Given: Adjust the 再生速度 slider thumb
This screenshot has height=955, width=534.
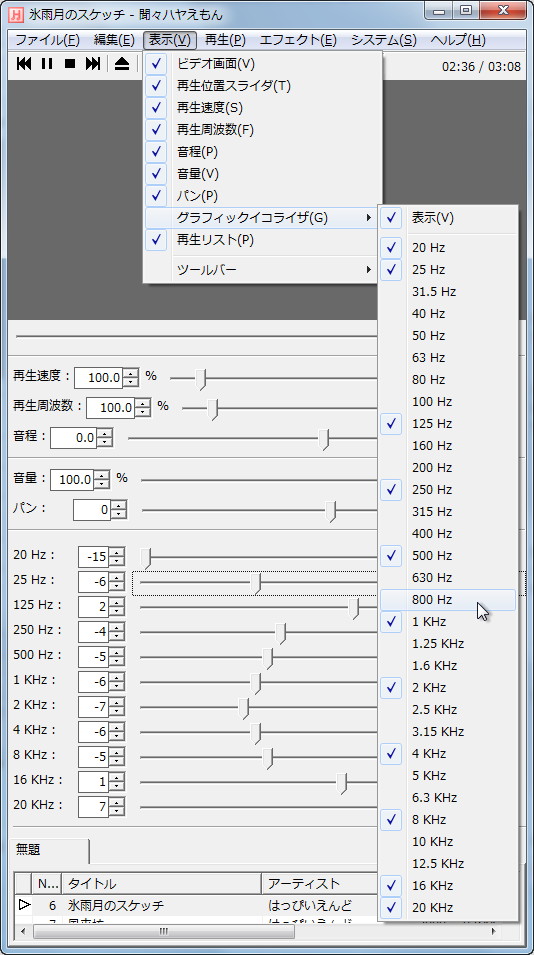Looking at the screenshot, I should 202,378.
